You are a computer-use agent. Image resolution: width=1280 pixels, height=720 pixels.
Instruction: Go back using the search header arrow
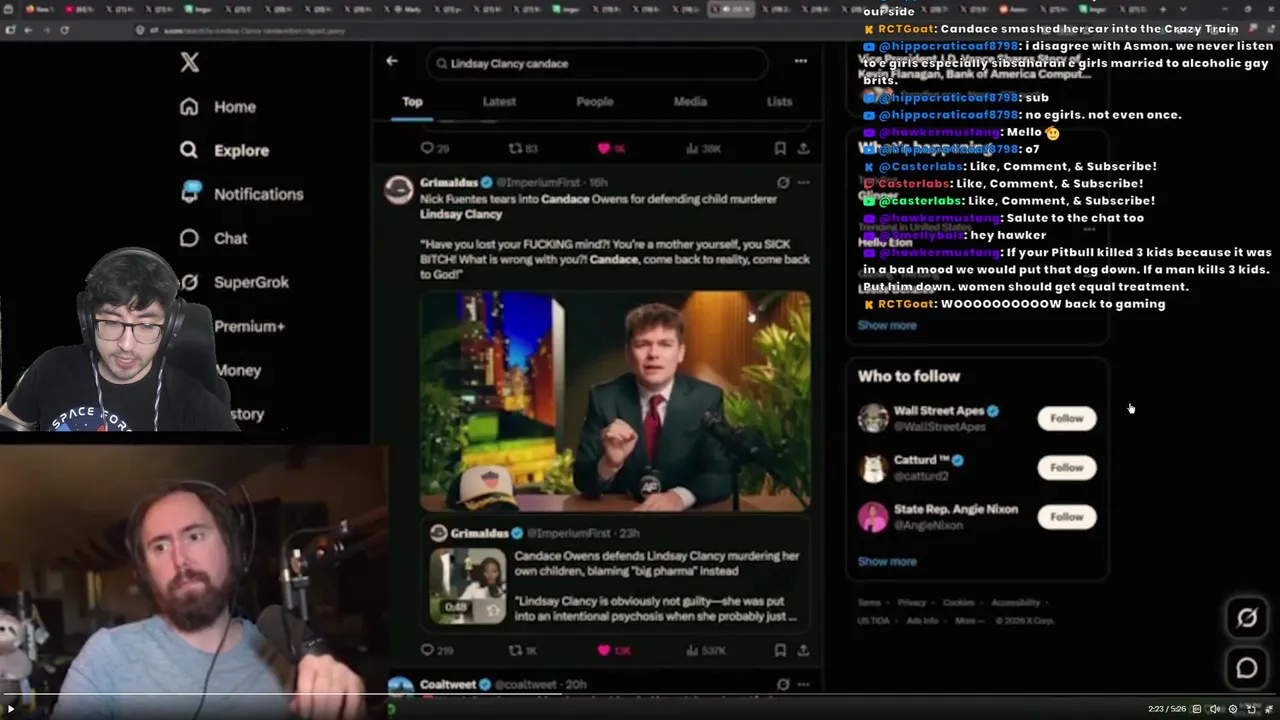point(392,62)
